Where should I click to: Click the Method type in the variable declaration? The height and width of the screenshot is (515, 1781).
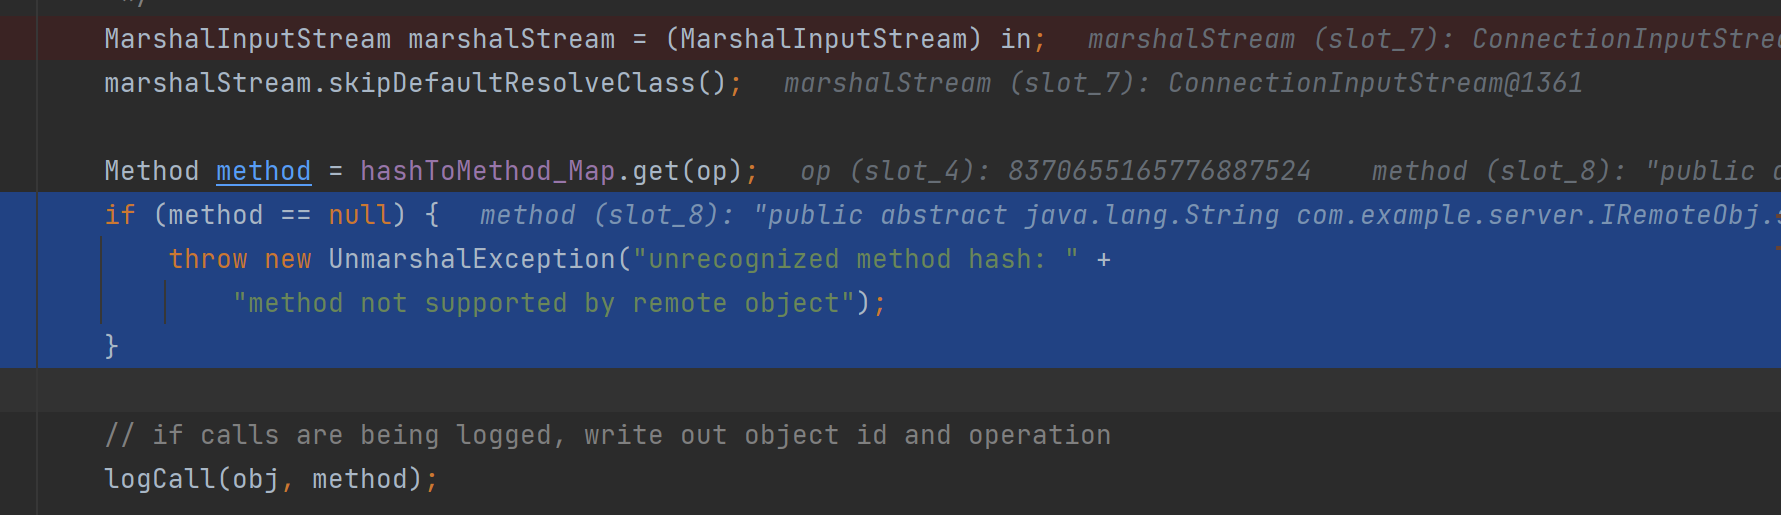(151, 171)
